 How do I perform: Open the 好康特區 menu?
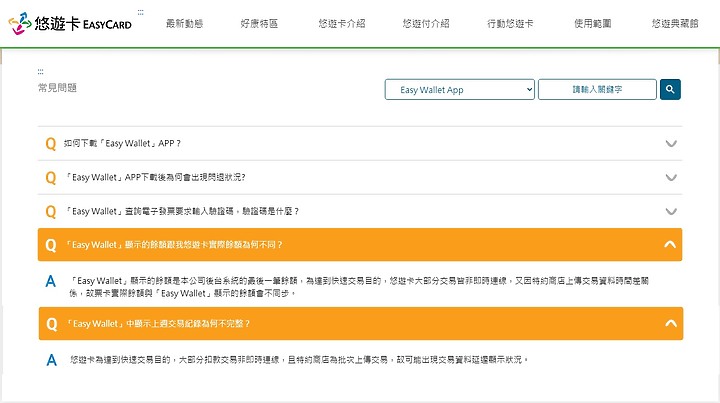(x=259, y=23)
